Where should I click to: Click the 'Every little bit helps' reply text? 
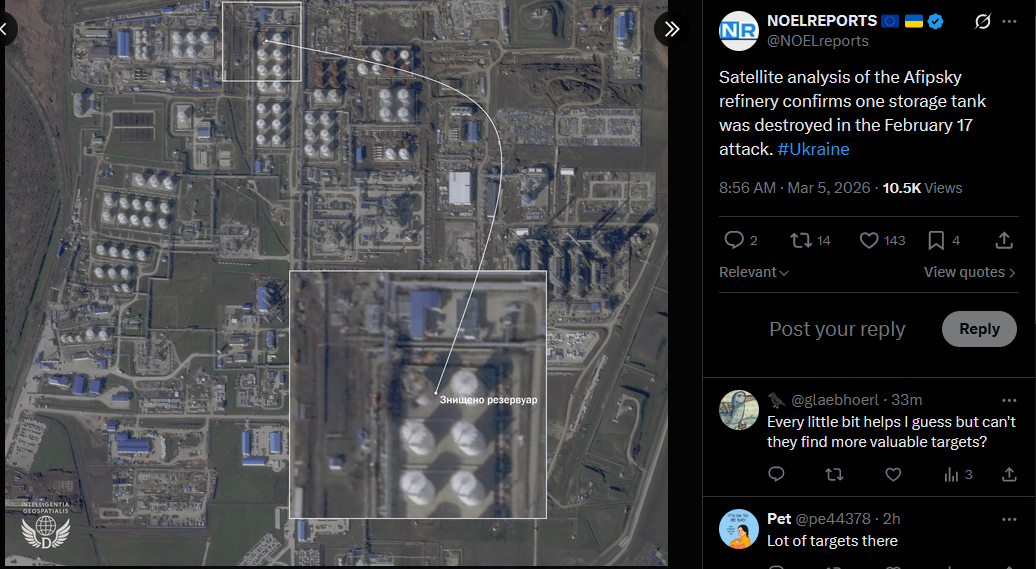(891, 432)
